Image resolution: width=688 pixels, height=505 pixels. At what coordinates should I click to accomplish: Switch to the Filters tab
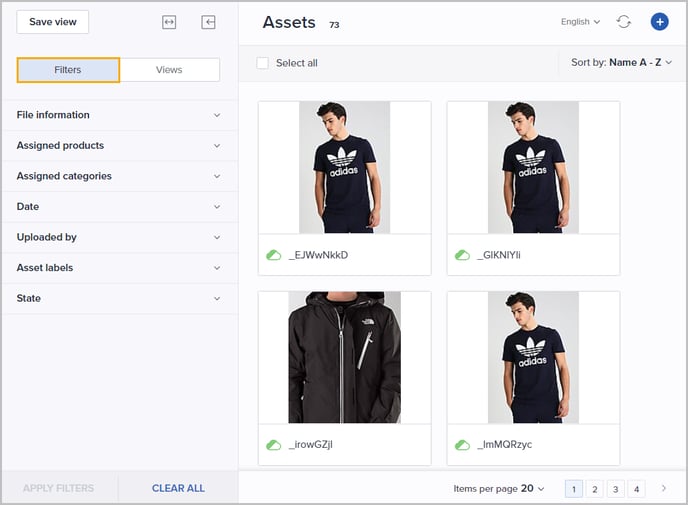point(68,70)
